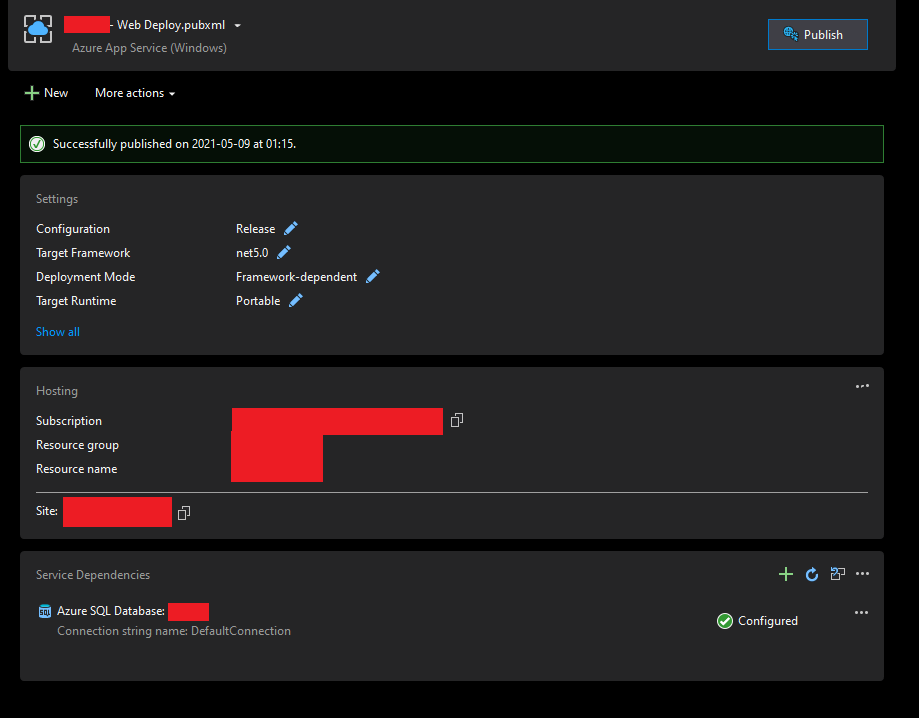Open the Hosting section ellipsis menu
919x718 pixels.
862,386
